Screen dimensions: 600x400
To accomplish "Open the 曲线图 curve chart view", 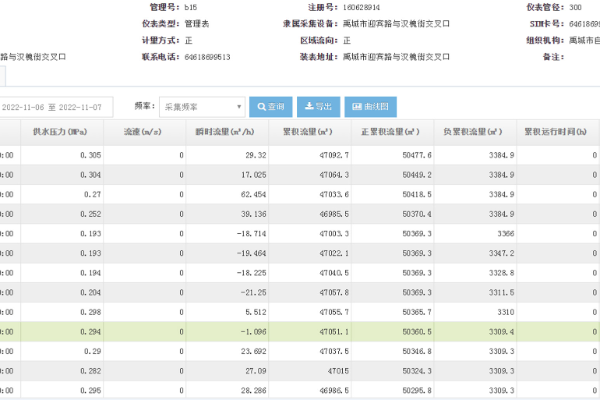I will (x=371, y=106).
